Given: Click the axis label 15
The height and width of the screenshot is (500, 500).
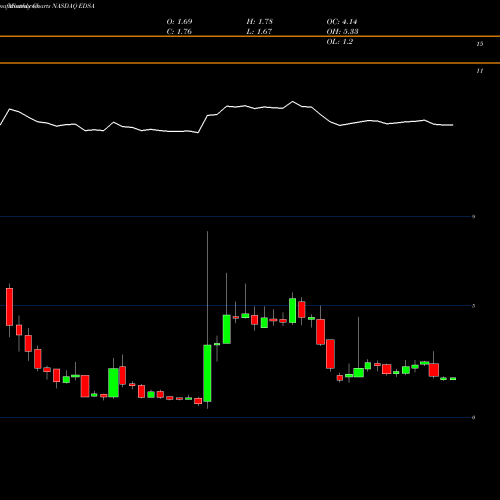Looking at the screenshot, I should click(480, 44).
